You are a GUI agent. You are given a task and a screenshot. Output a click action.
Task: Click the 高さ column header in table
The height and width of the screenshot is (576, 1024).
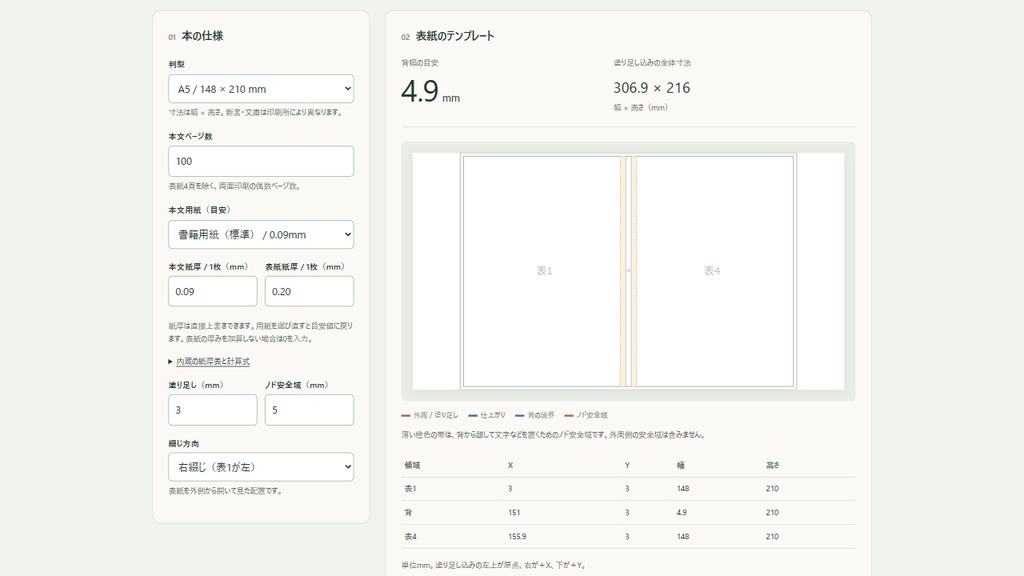click(x=773, y=466)
